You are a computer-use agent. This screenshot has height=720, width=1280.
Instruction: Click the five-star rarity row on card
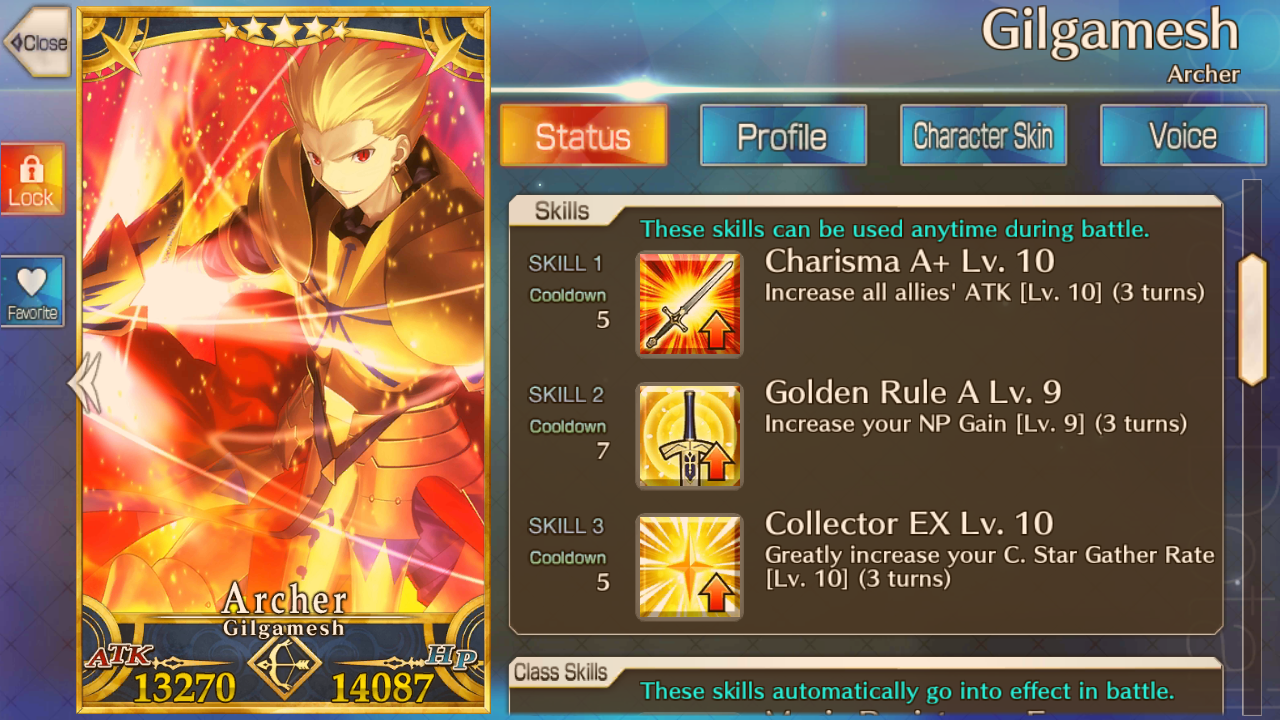click(x=285, y=30)
